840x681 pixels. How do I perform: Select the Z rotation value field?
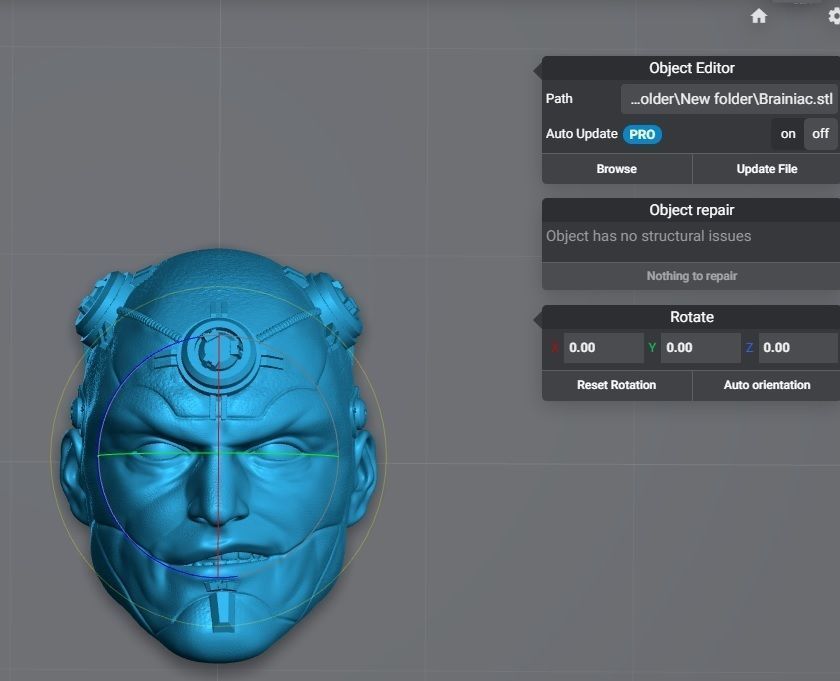click(798, 348)
